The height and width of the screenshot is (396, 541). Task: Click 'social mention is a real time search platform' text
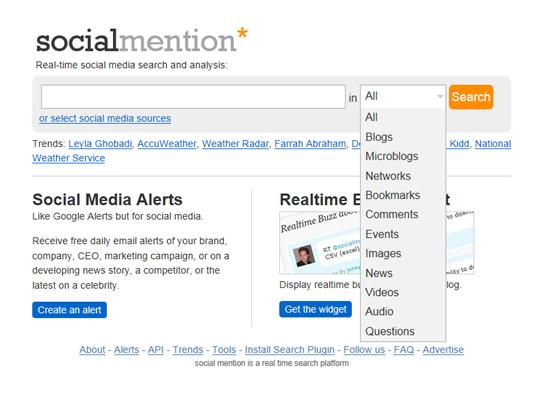pyautogui.click(x=272, y=363)
